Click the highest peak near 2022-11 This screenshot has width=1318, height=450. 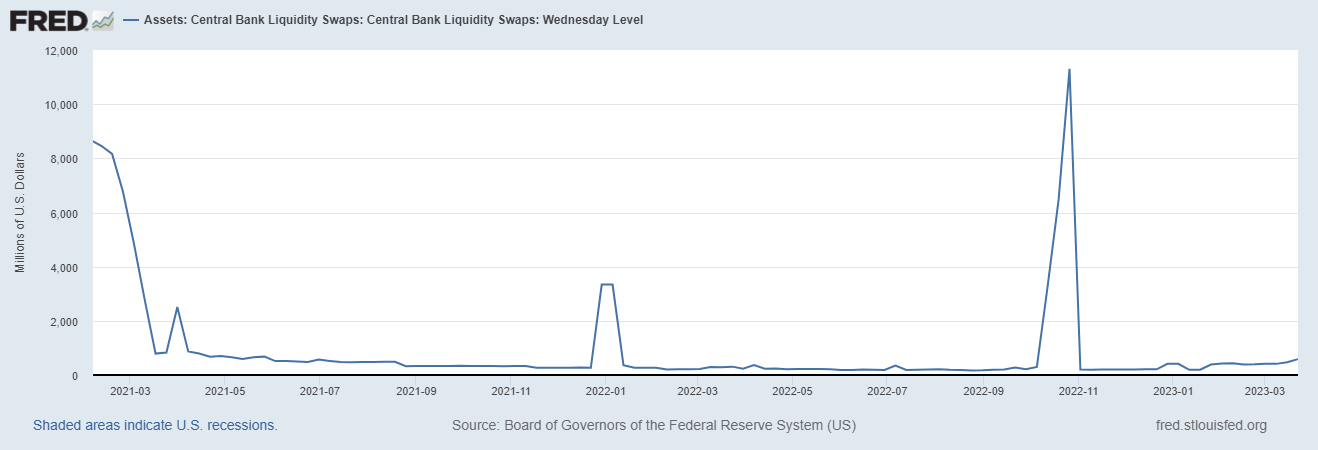coord(1069,70)
